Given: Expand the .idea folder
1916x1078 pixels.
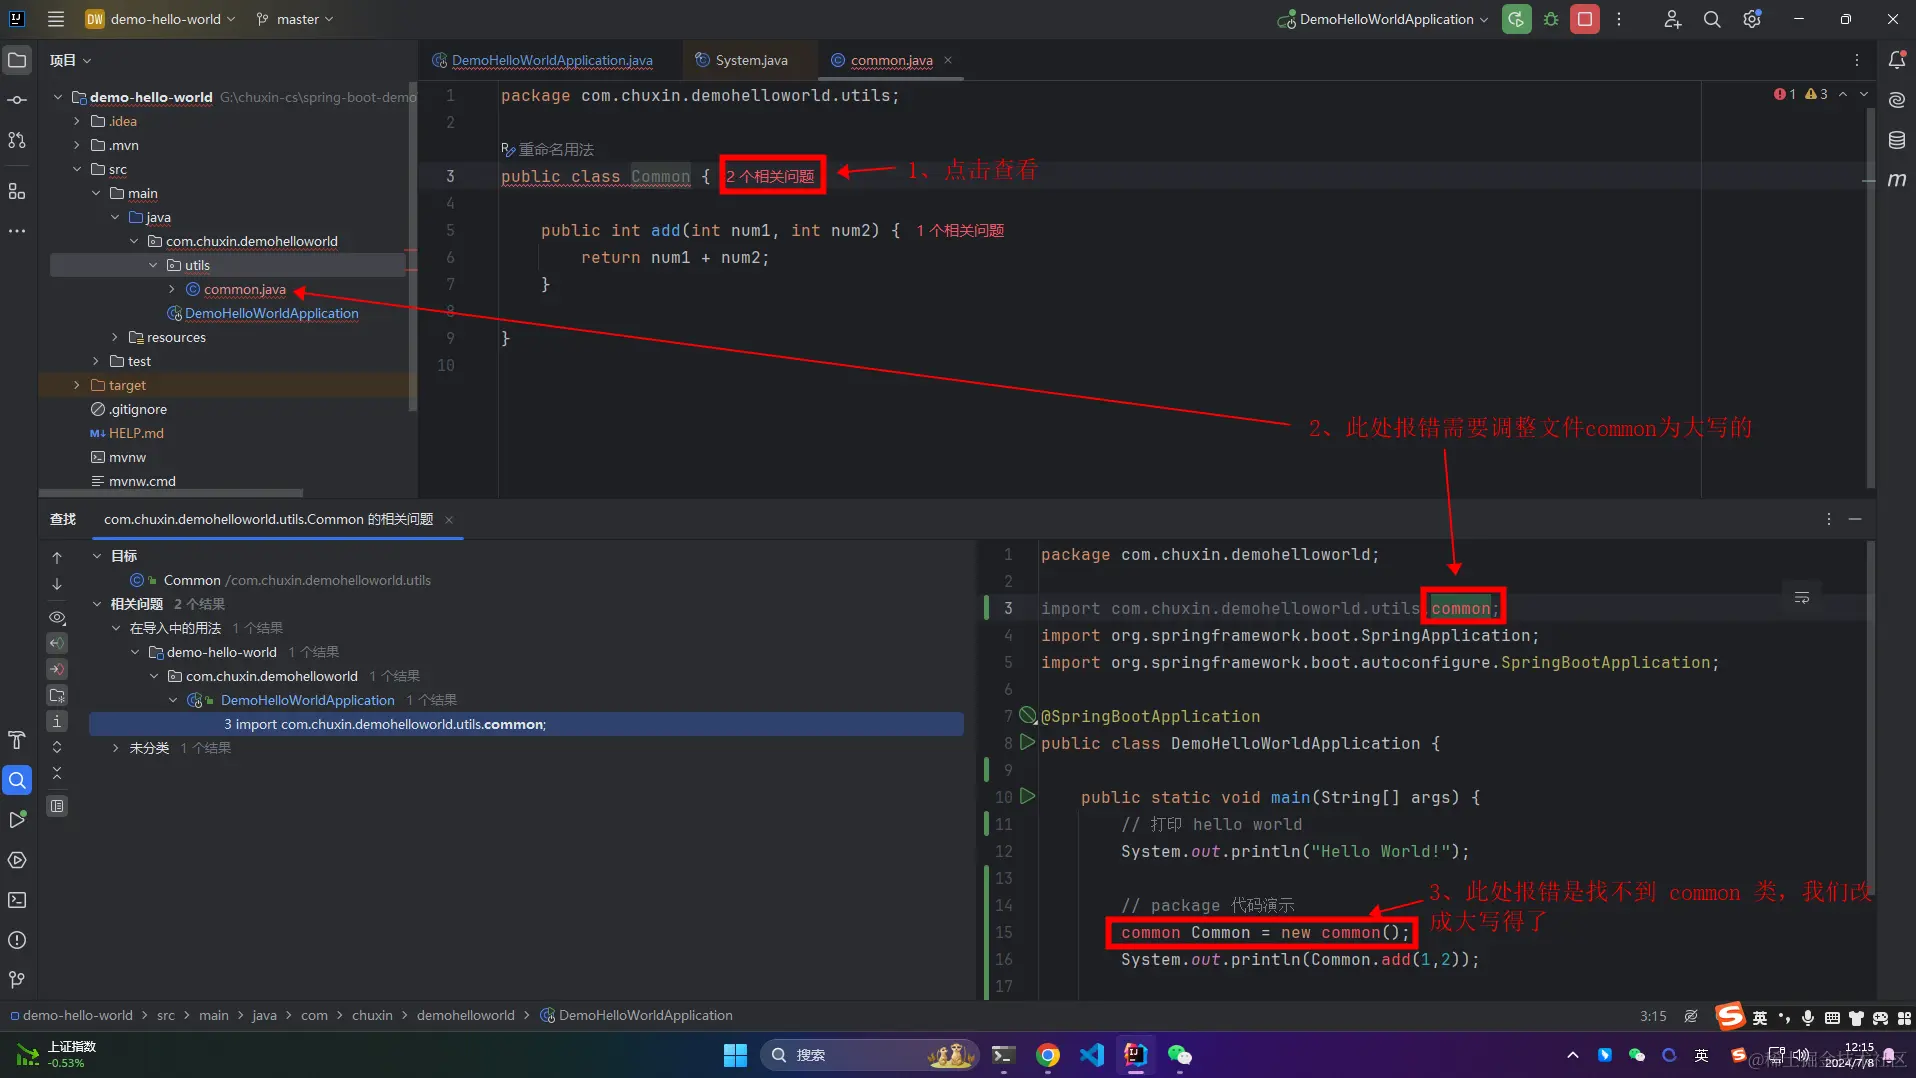Looking at the screenshot, I should point(77,121).
